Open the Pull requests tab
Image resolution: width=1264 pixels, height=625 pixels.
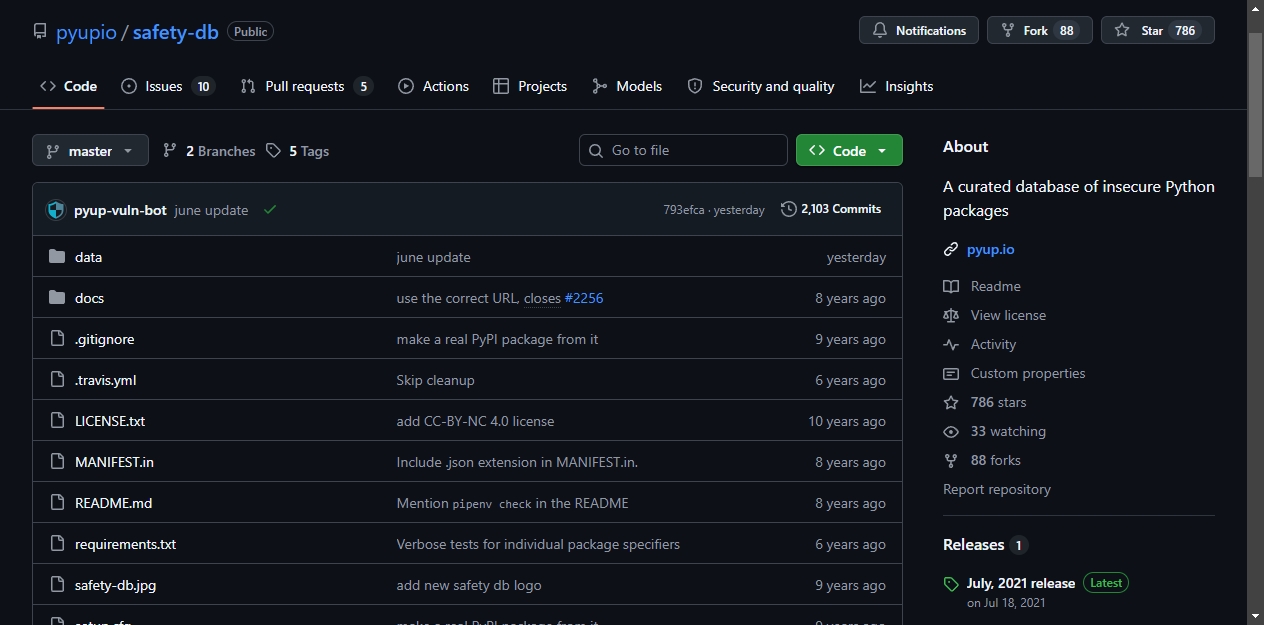click(x=306, y=86)
